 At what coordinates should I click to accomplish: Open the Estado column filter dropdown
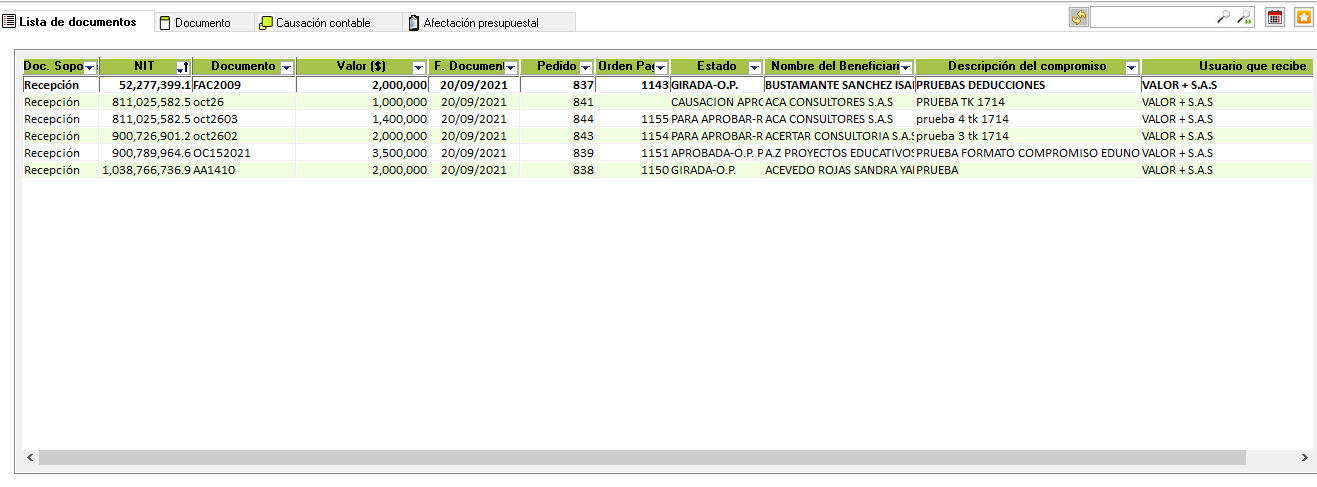754,67
